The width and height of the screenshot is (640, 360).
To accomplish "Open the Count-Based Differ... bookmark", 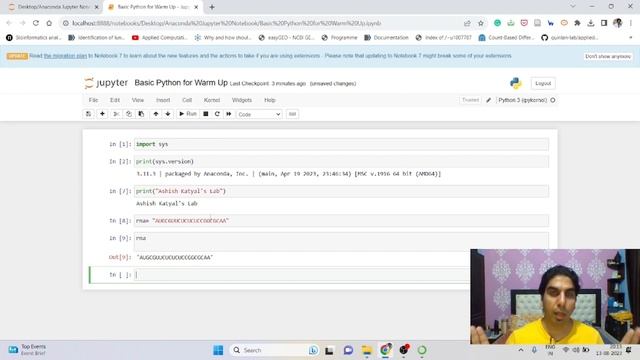I will [x=506, y=38].
